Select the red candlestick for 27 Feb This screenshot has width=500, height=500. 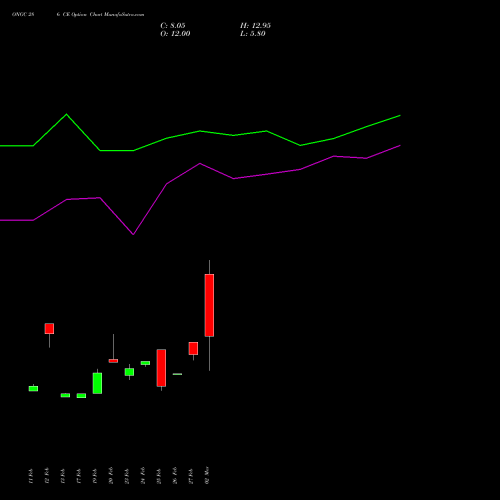[x=193, y=348]
